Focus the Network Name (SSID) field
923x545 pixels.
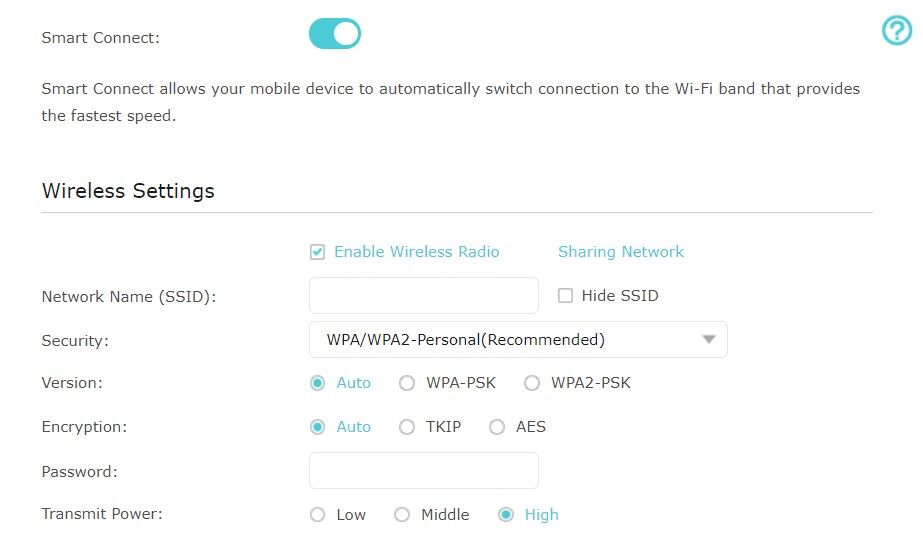[424, 296]
